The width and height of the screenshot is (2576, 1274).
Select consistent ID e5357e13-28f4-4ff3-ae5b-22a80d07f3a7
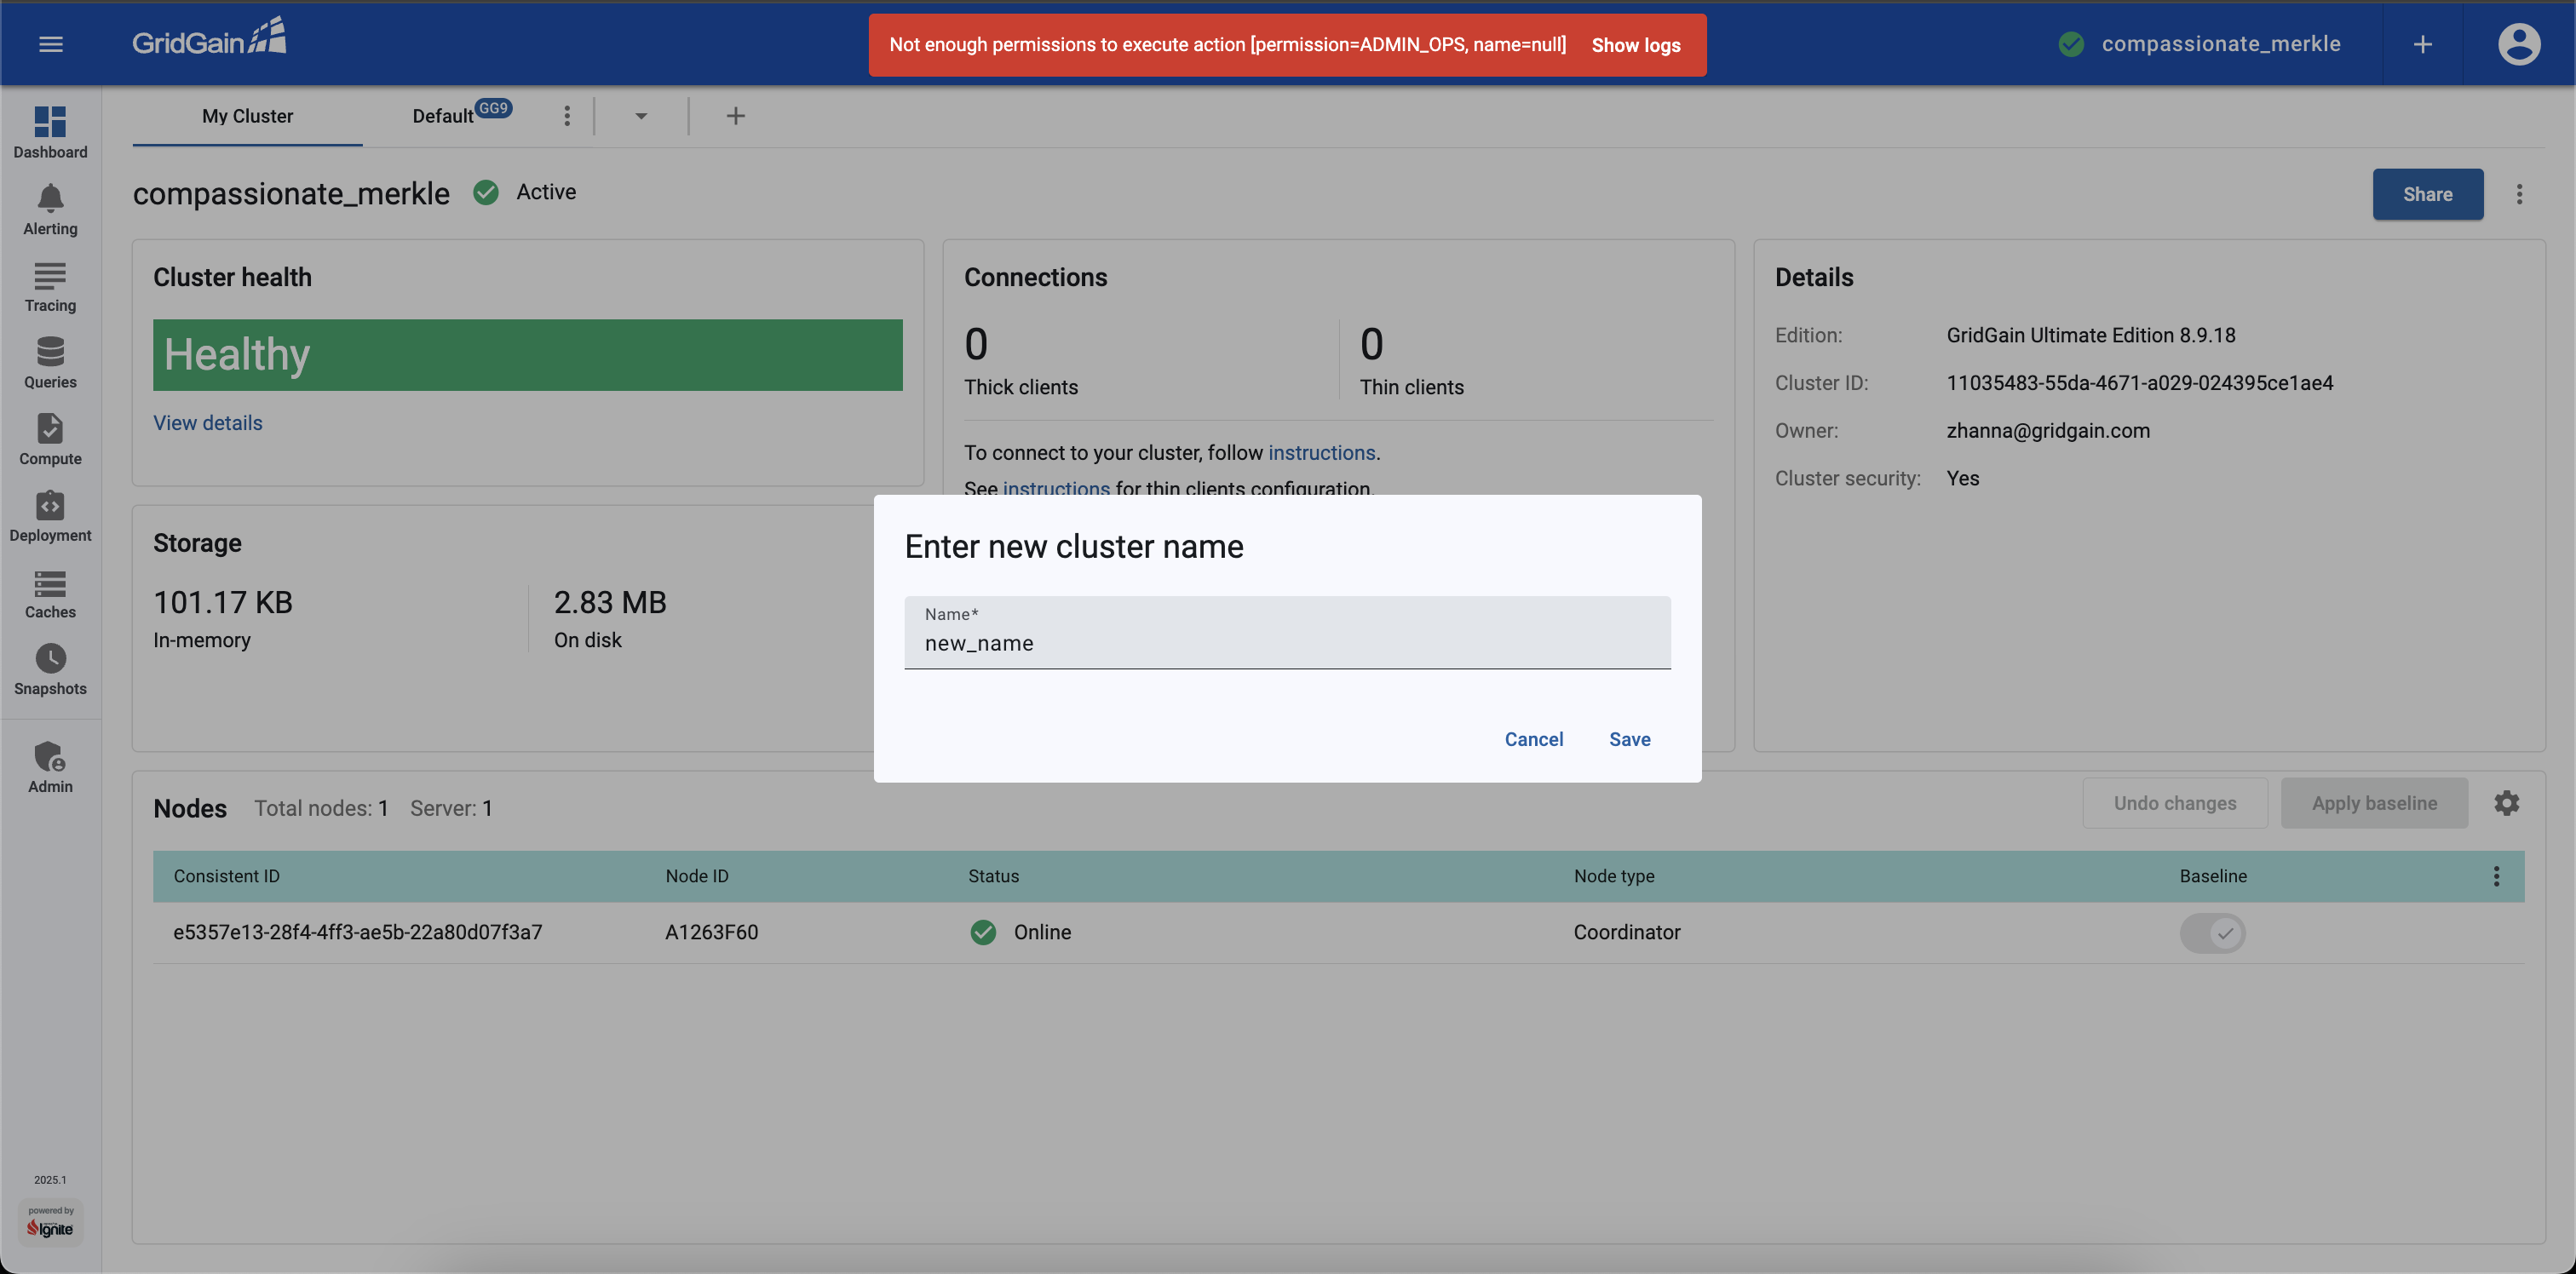[357, 932]
